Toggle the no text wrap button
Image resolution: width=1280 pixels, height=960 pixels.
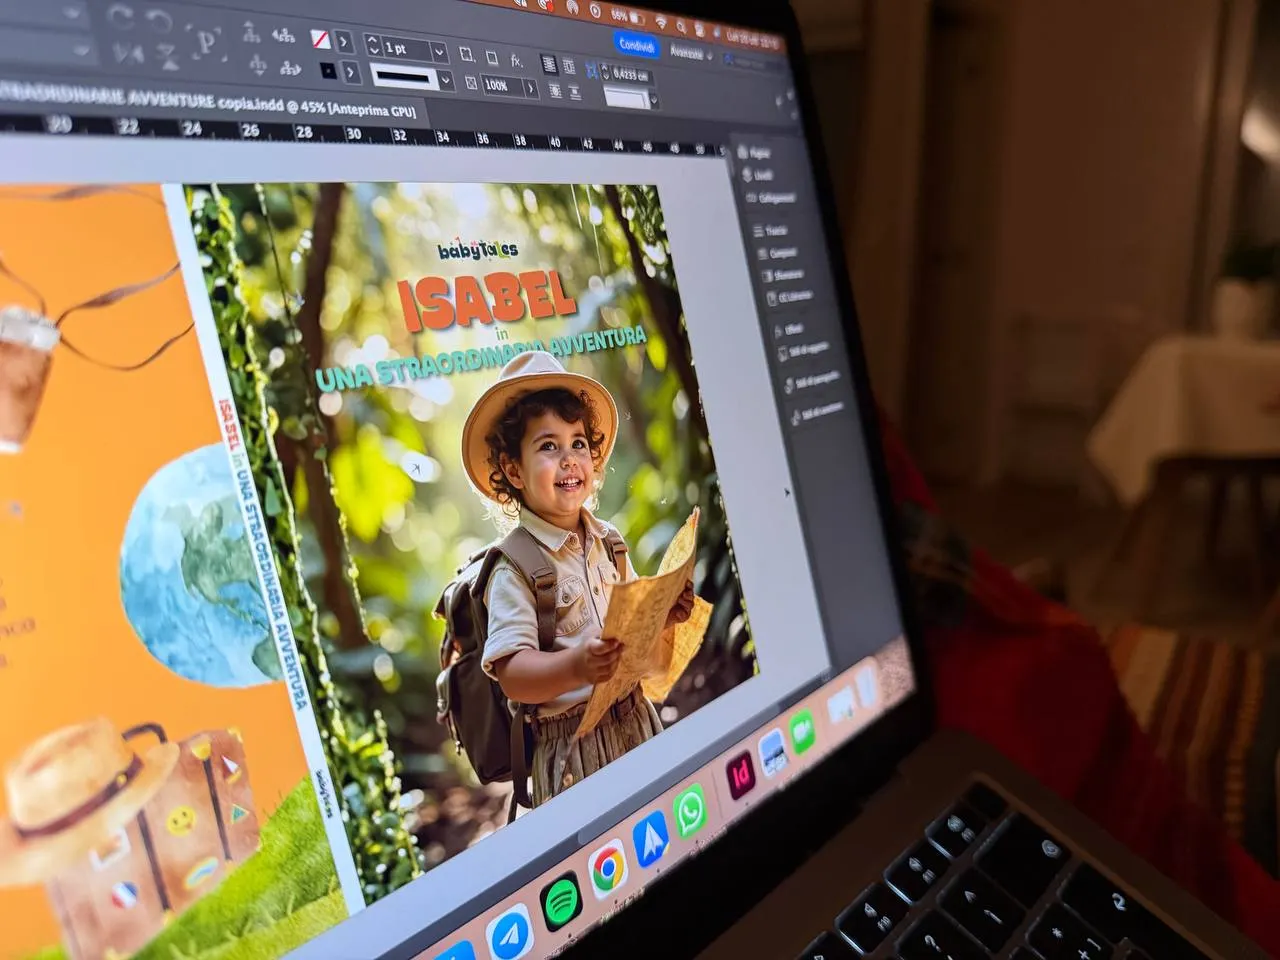(549, 64)
